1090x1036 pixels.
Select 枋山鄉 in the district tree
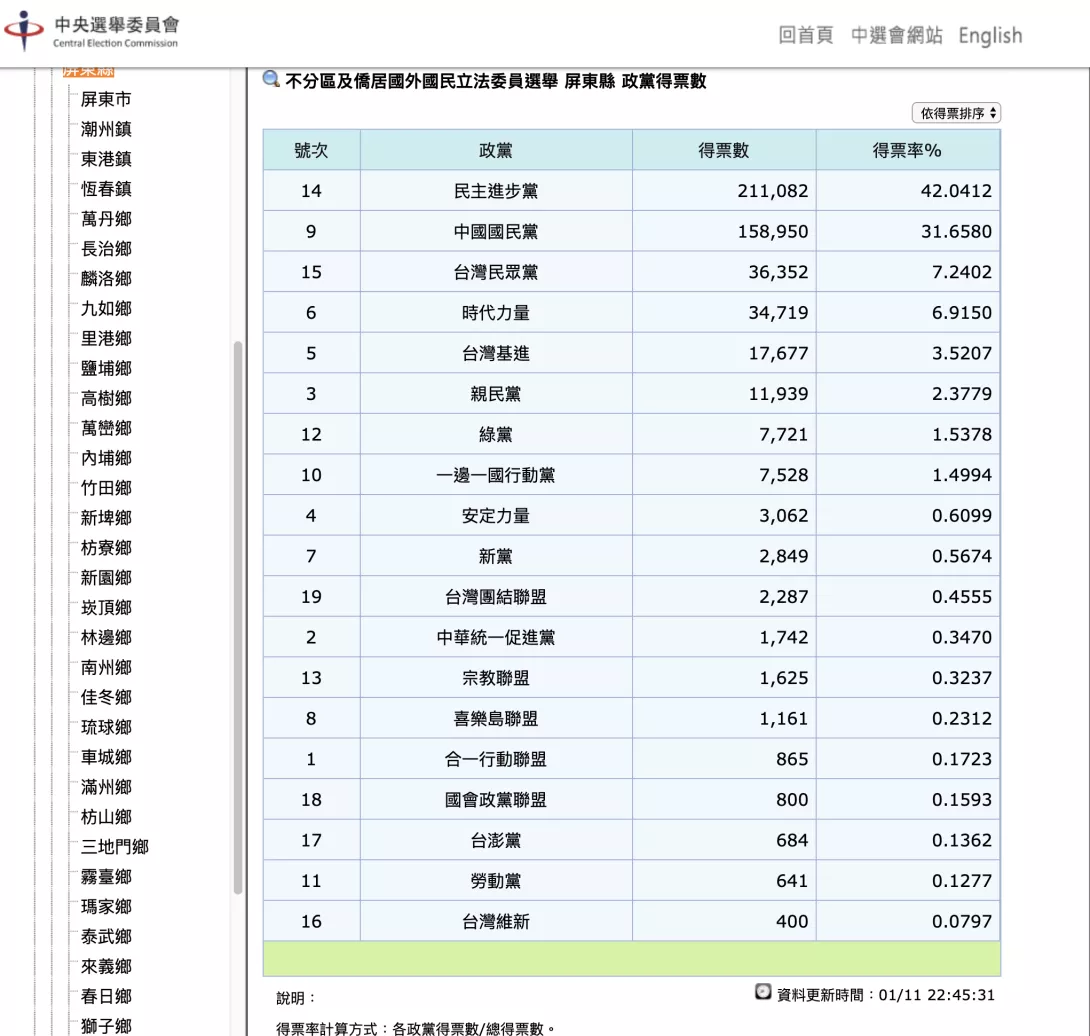tap(106, 817)
